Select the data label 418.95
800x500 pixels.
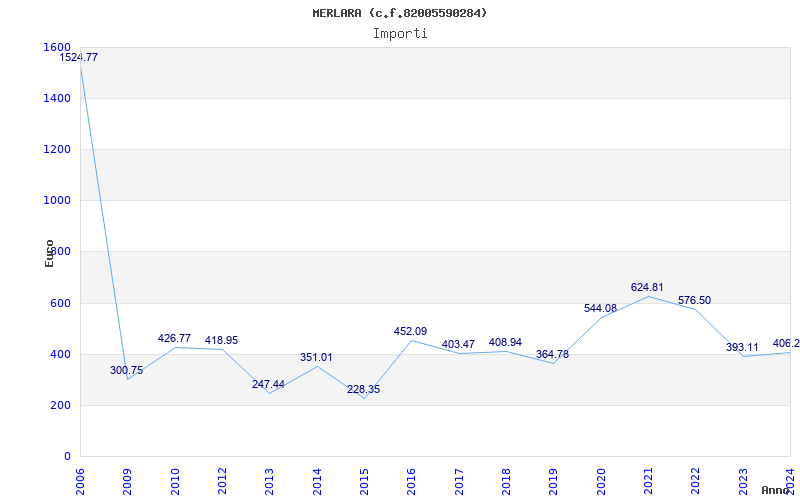[x=221, y=340]
